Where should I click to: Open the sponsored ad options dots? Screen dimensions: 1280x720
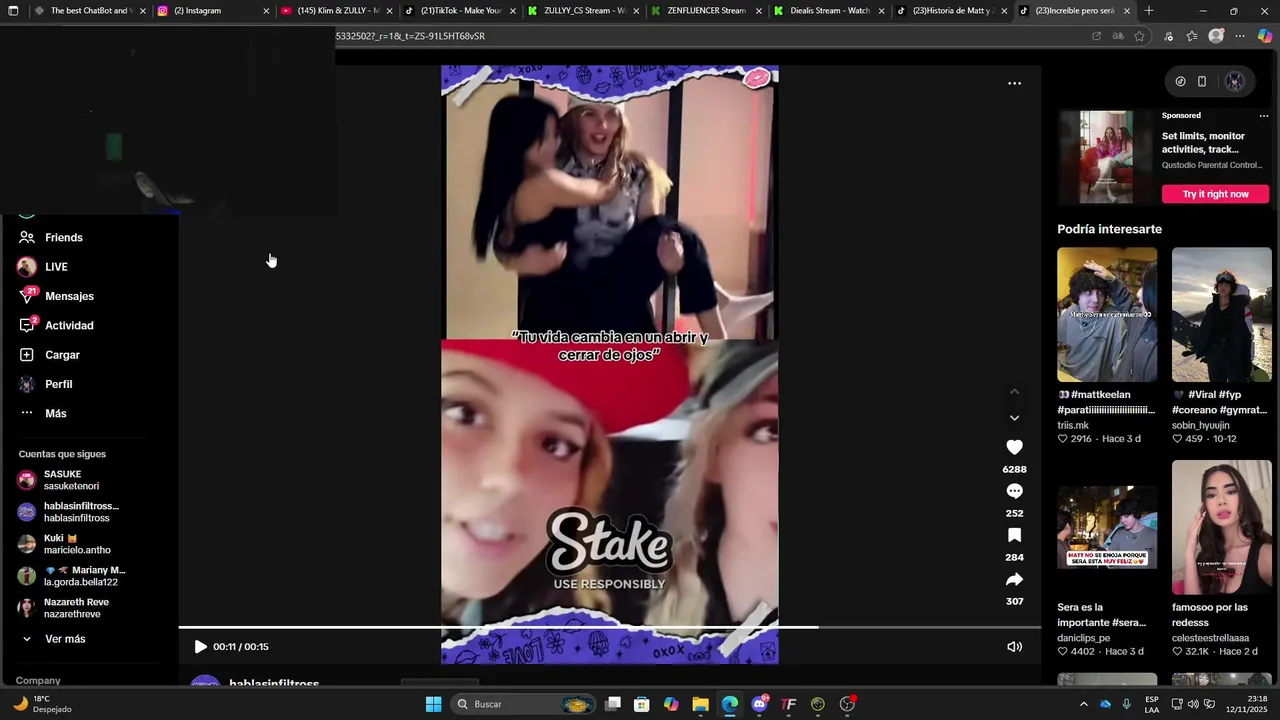point(1263,116)
